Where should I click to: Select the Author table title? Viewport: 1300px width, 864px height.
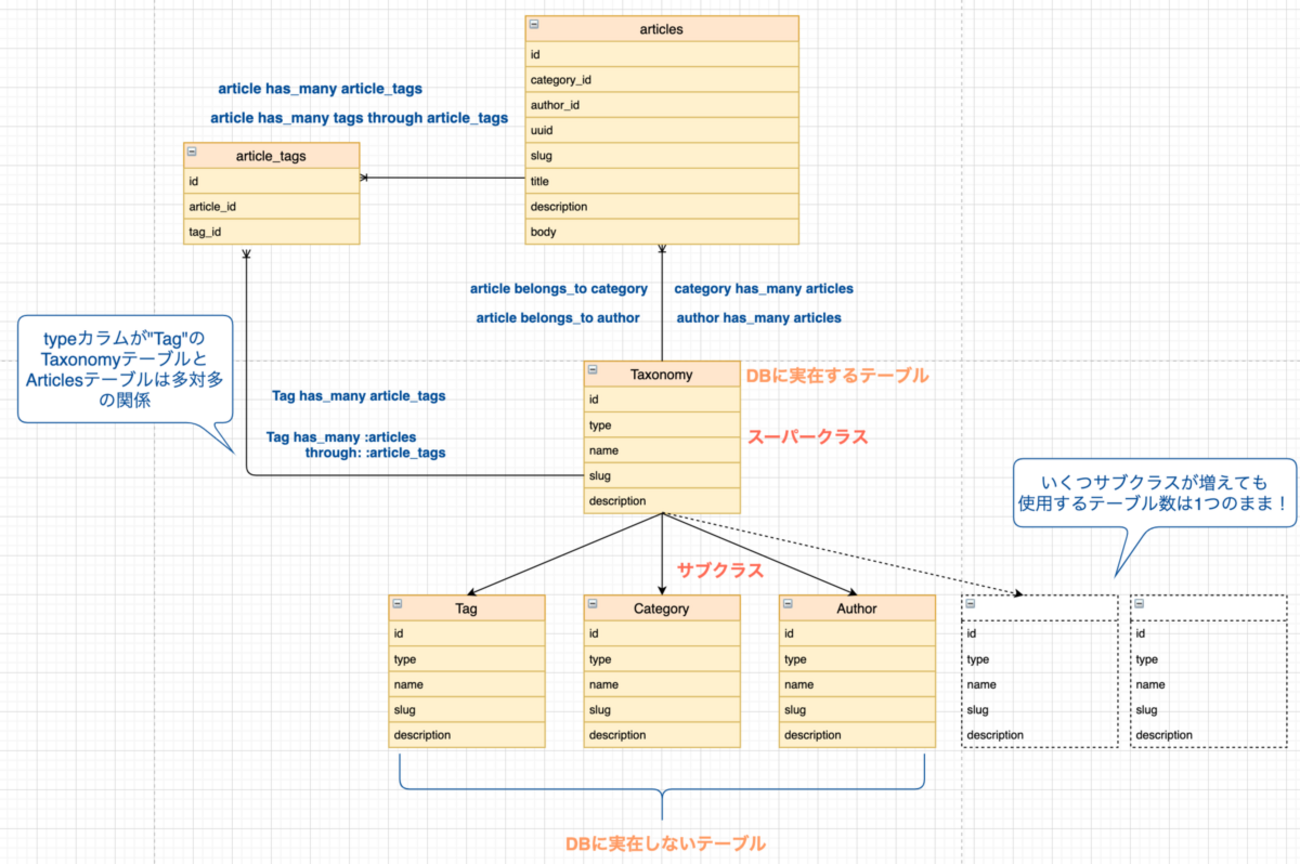coord(857,608)
